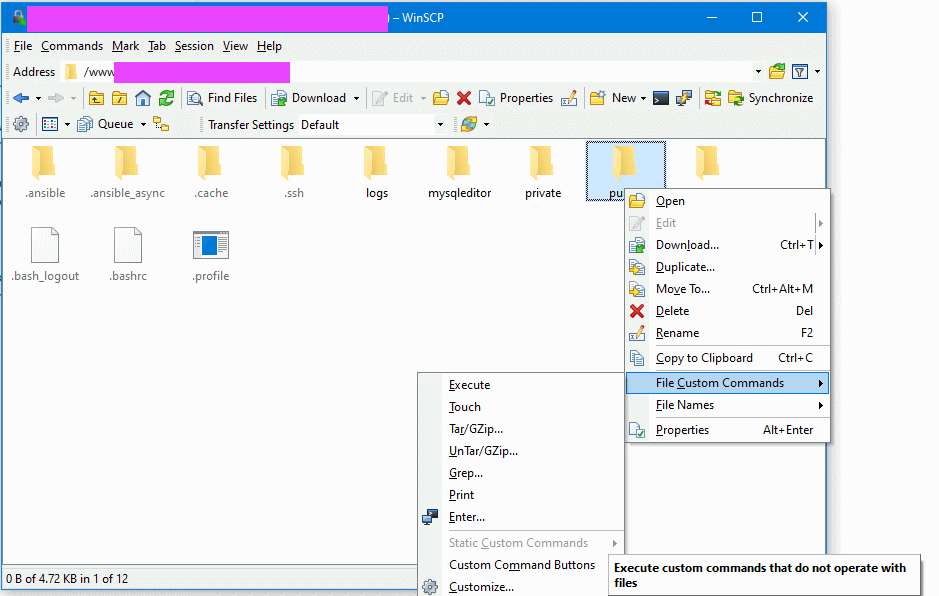The image size is (939, 596).
Task: Open the parent directory icon
Action: (x=97, y=98)
